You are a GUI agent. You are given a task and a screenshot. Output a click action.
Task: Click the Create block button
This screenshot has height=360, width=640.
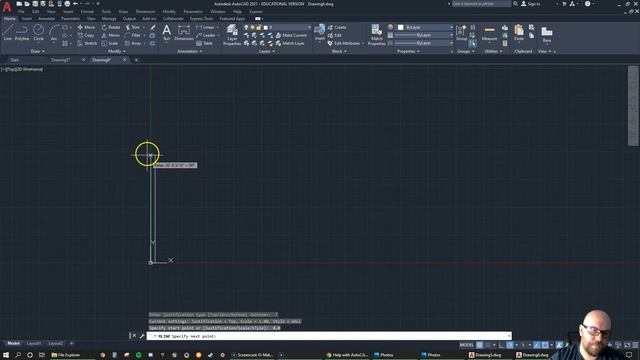coord(337,27)
